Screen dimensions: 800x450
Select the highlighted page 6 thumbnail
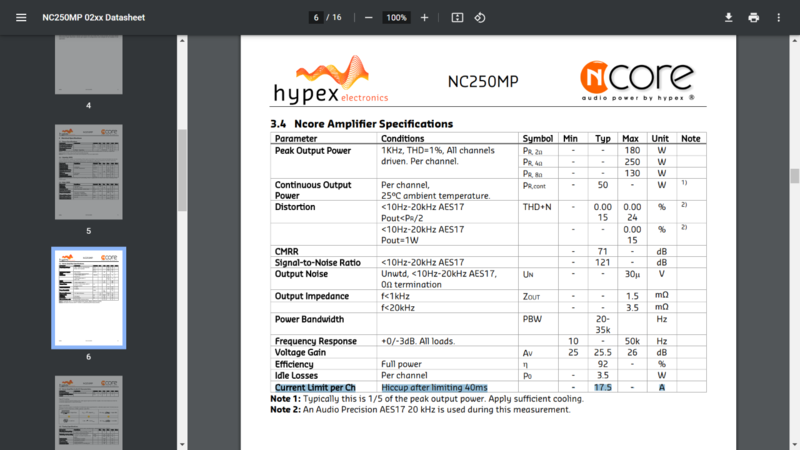(88, 297)
